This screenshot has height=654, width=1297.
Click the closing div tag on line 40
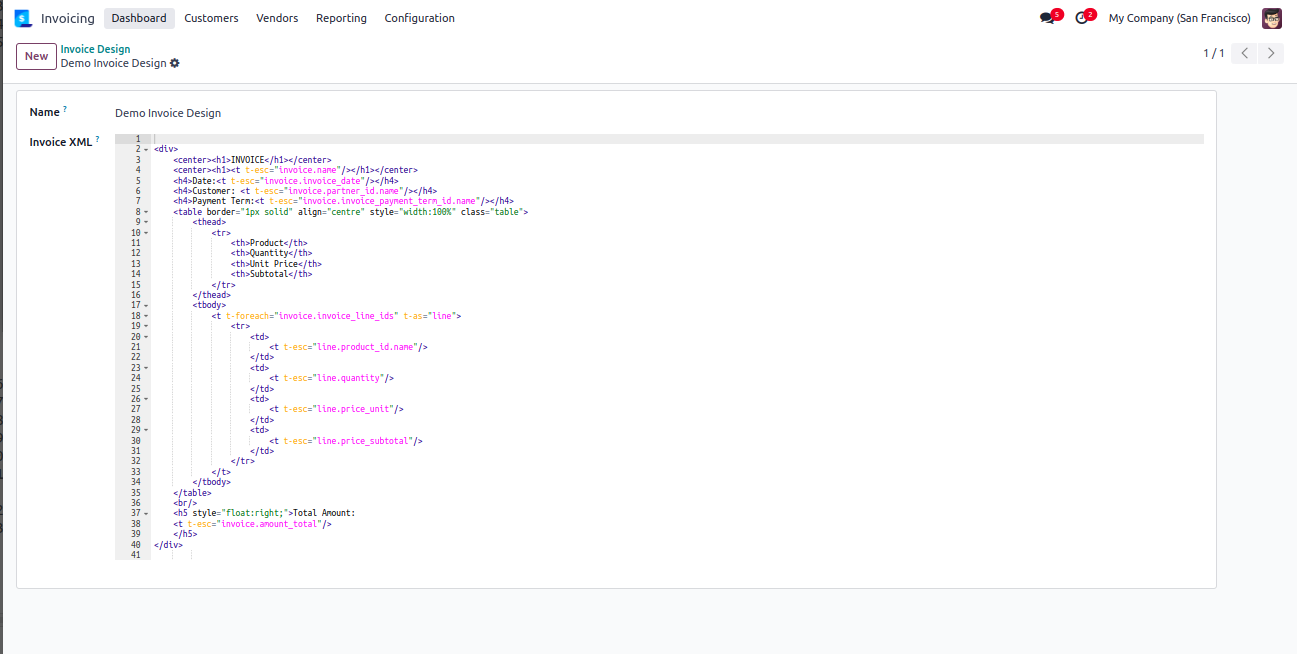(x=168, y=544)
